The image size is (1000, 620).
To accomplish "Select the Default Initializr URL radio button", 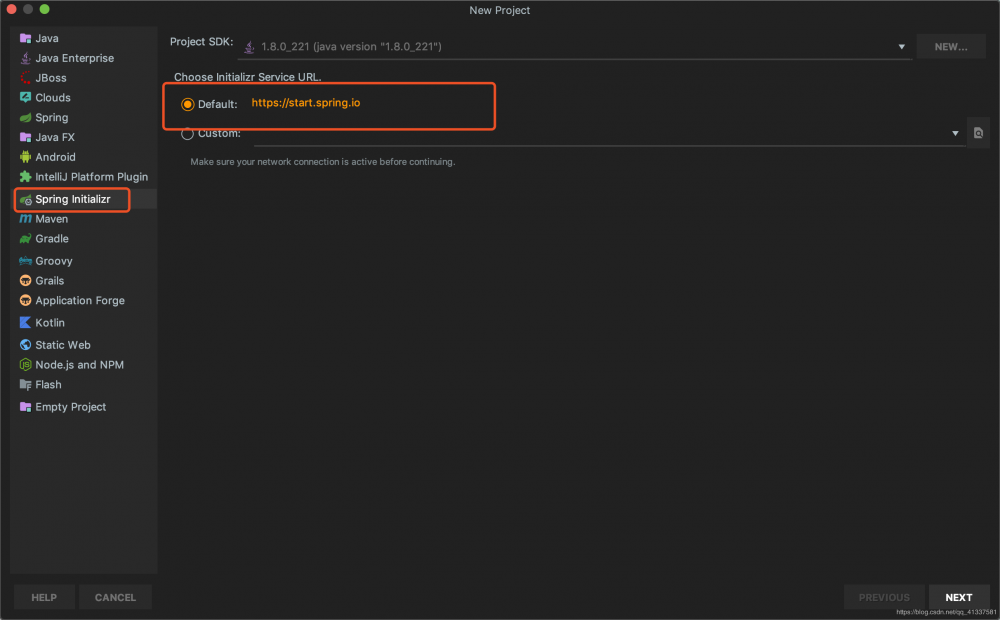I will point(188,104).
